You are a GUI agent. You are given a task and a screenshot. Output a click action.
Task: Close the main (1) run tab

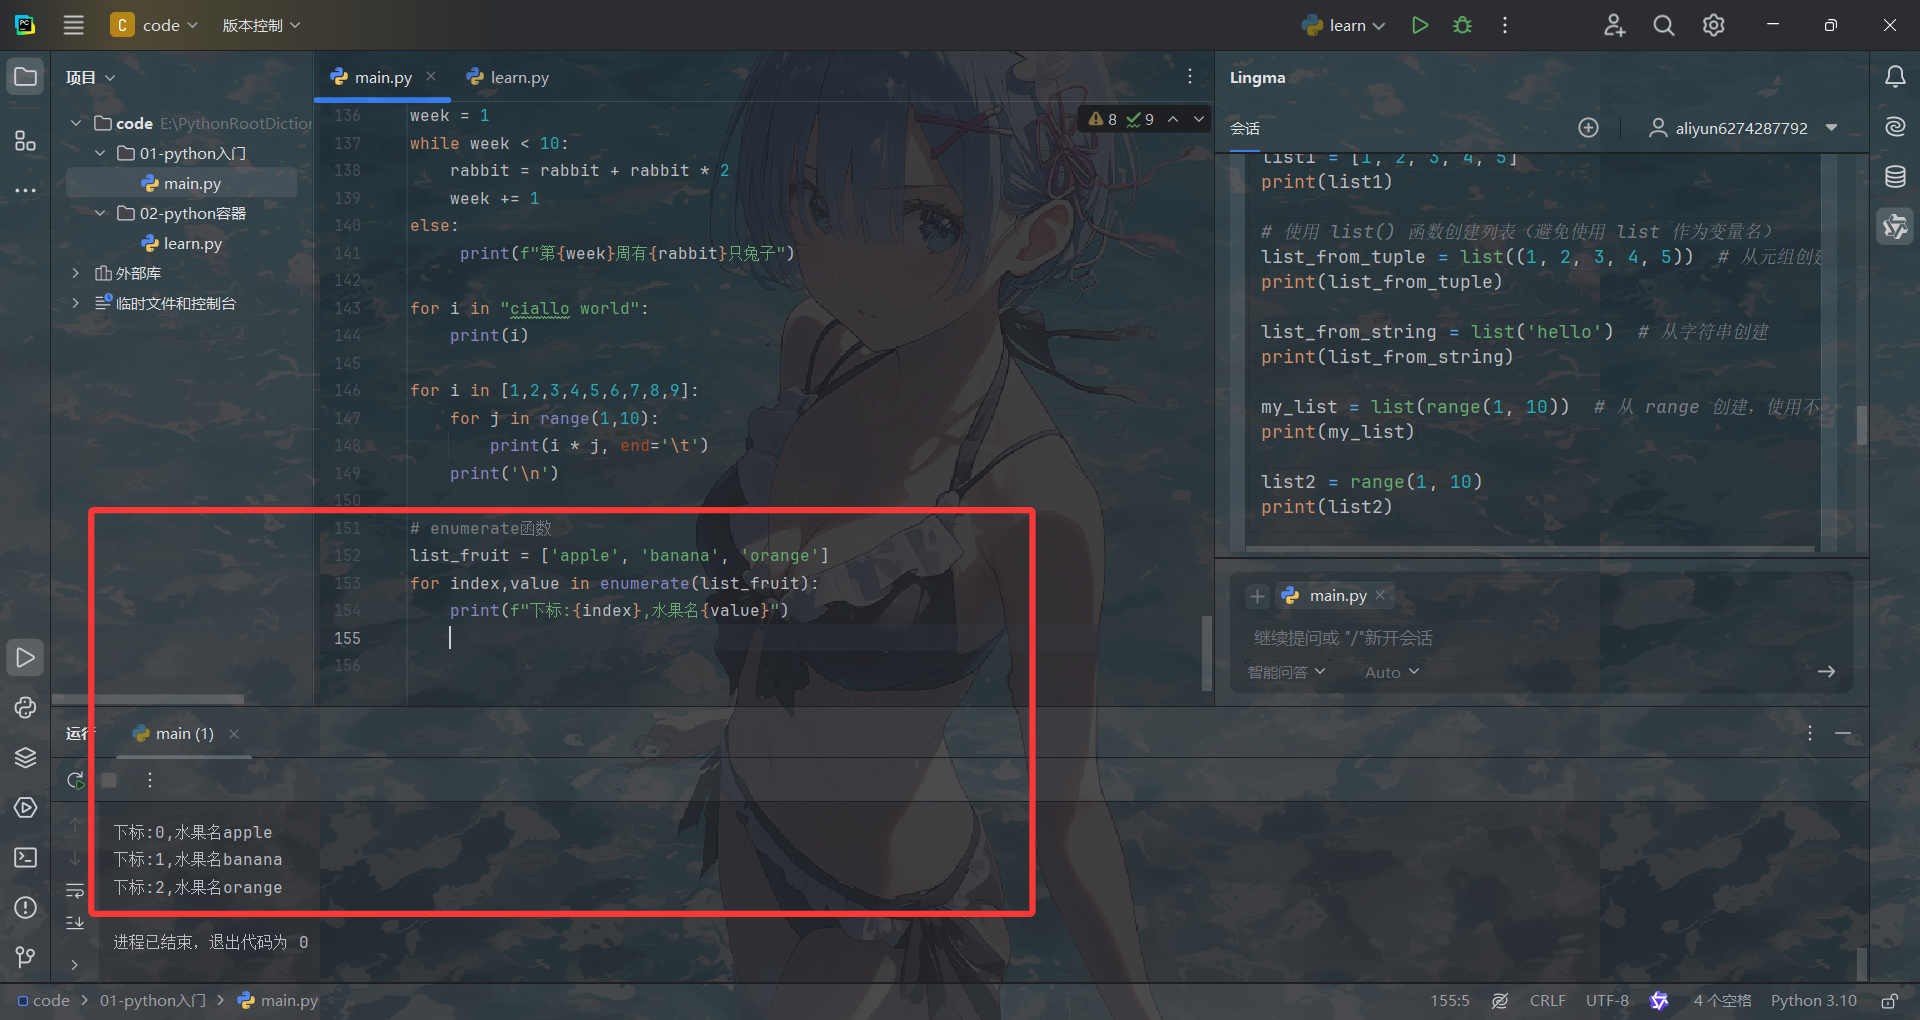234,734
